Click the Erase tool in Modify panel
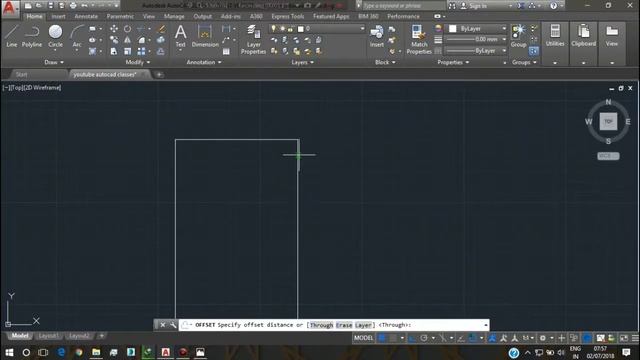The height and width of the screenshot is (360, 640). click(161, 29)
